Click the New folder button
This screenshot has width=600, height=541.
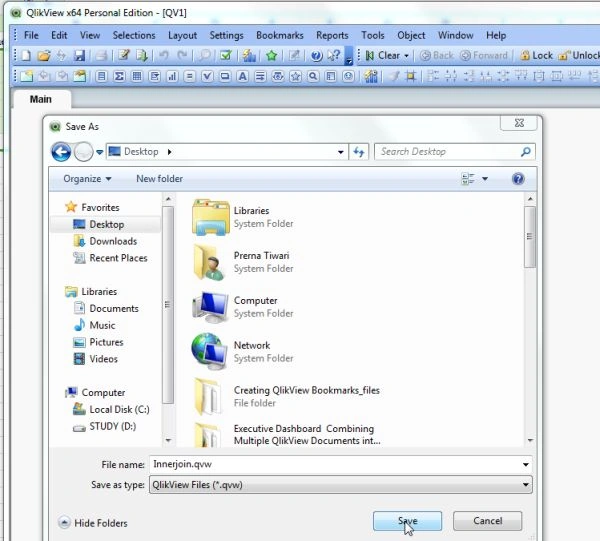pos(160,179)
